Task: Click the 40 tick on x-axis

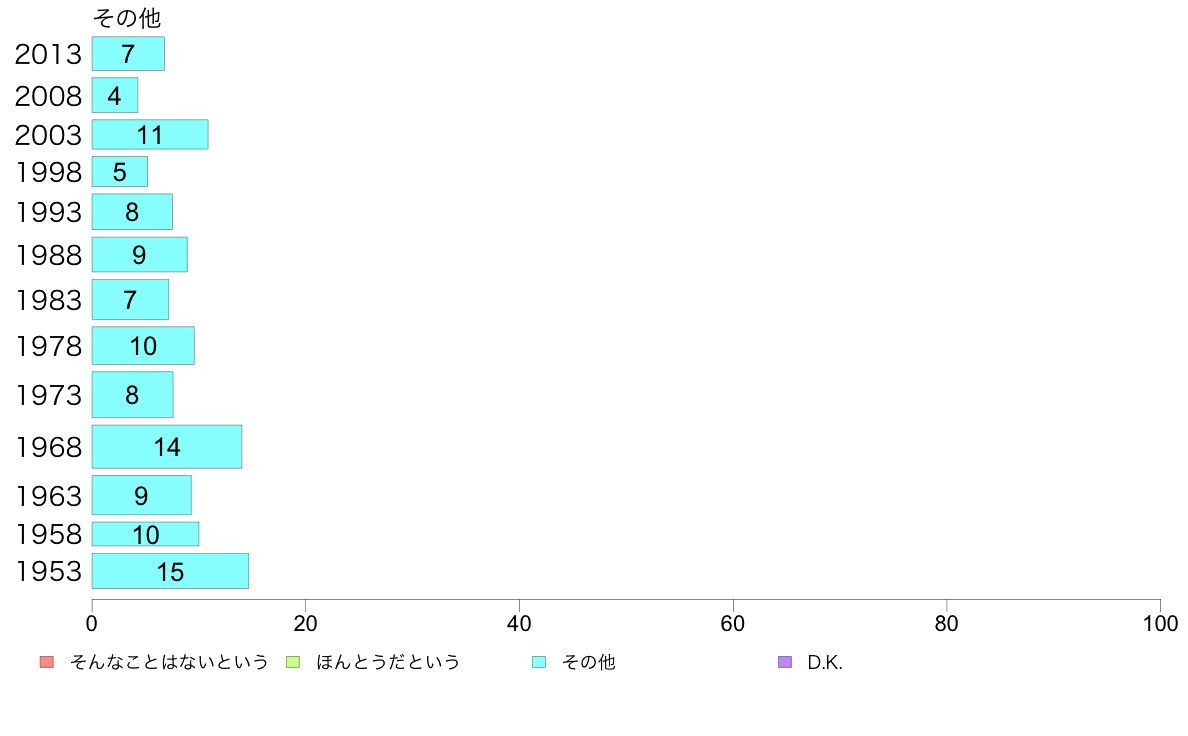Action: (x=519, y=624)
